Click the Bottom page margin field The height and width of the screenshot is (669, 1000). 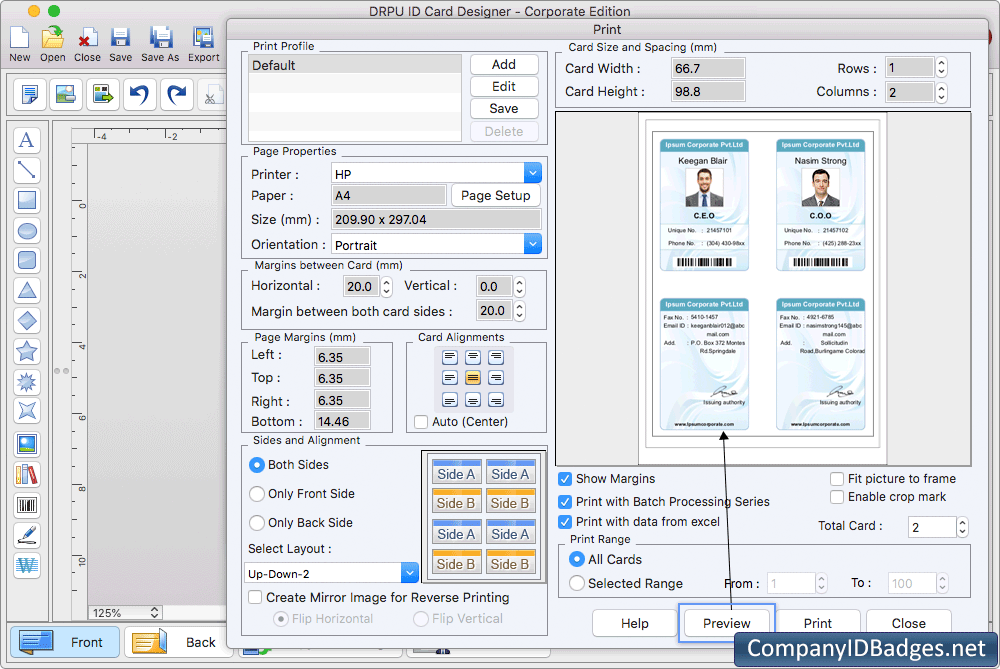342,422
